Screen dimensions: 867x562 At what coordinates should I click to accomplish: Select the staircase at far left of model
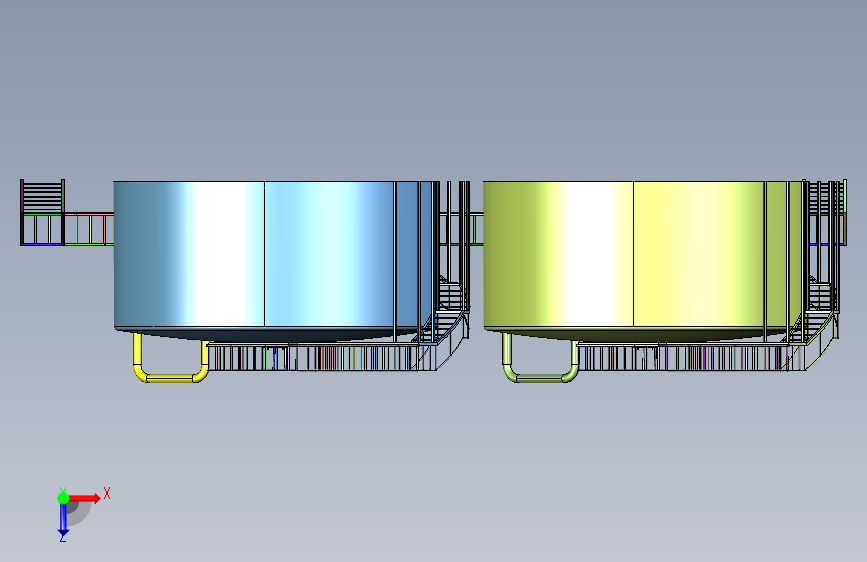42,197
